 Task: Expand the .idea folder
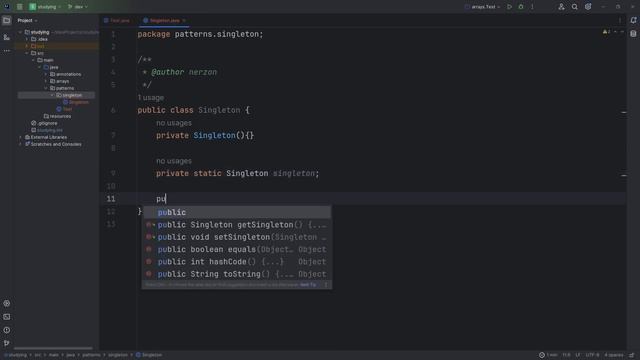click(x=27, y=39)
